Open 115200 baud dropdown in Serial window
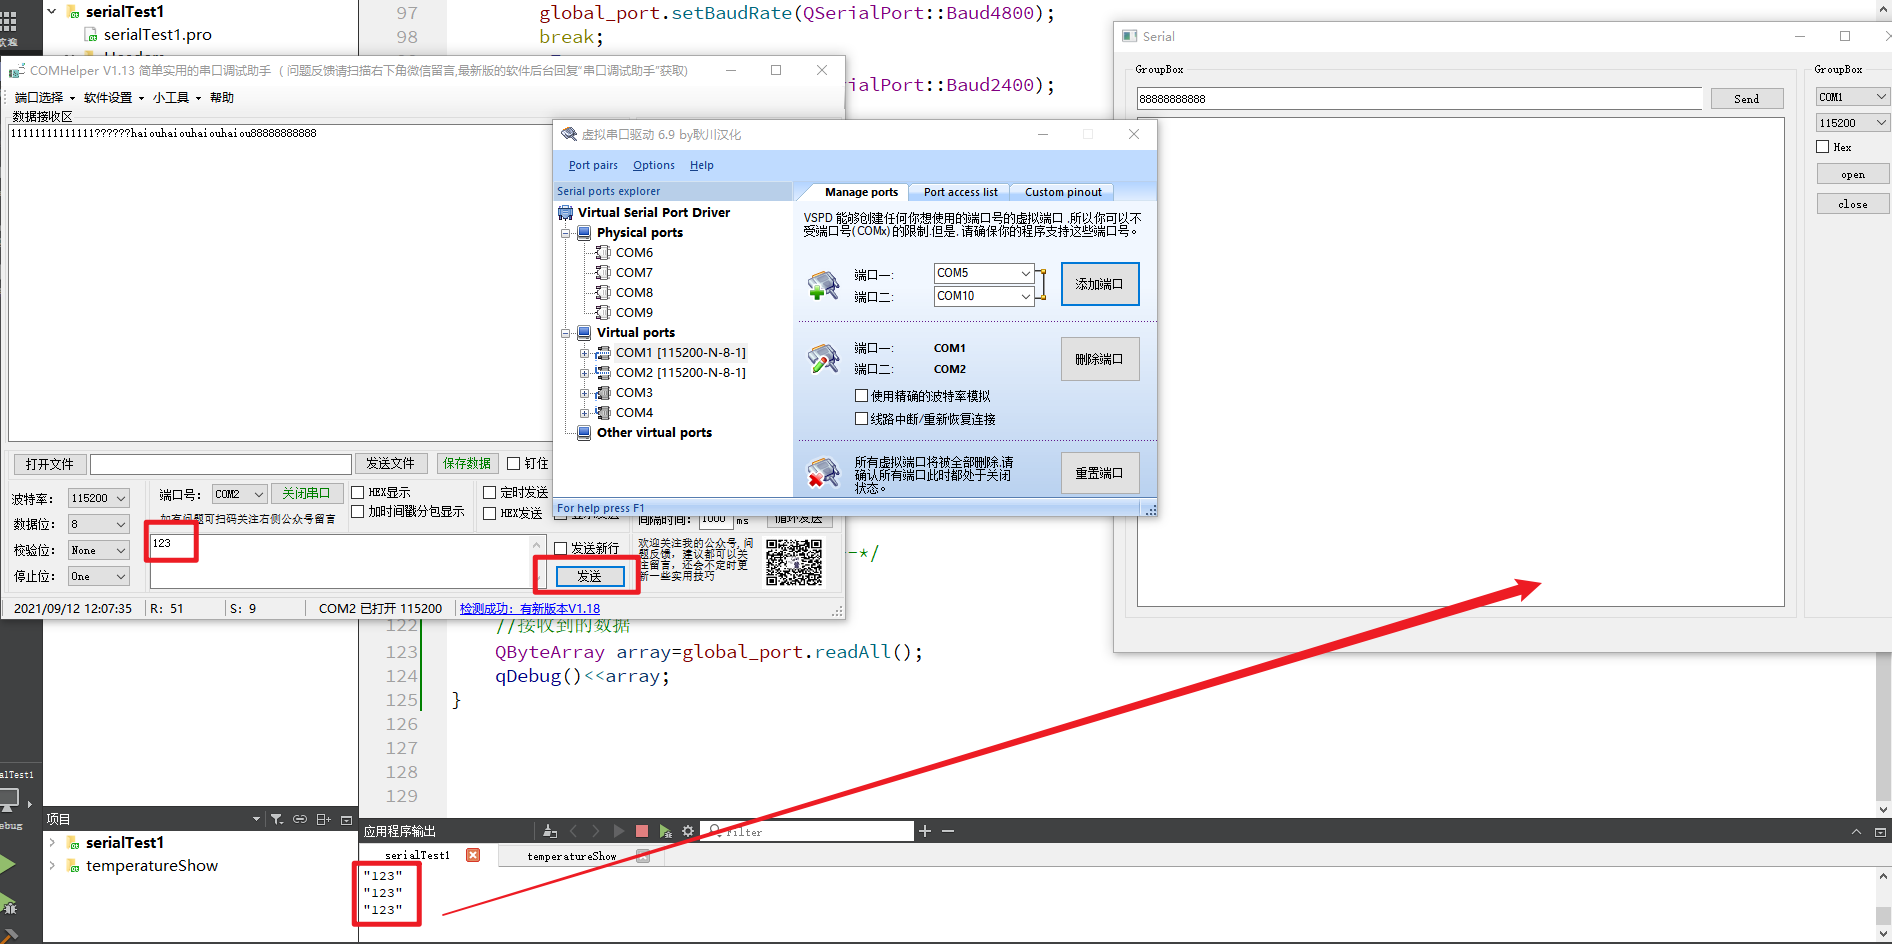The width and height of the screenshot is (1892, 944). pos(1853,123)
